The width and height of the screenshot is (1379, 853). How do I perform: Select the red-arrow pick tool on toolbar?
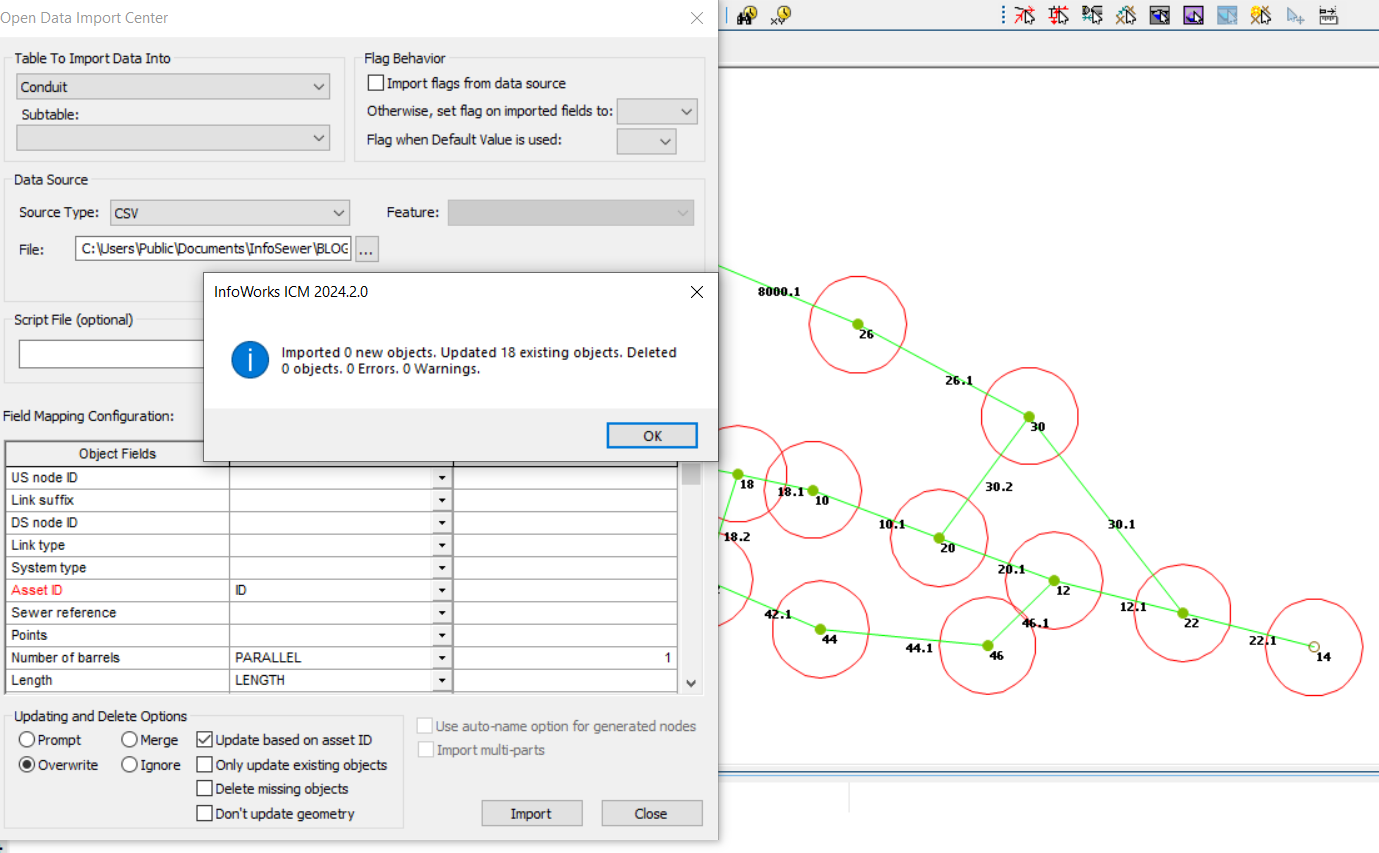tap(1024, 16)
